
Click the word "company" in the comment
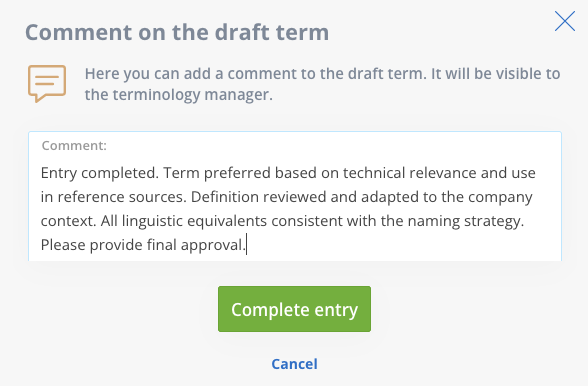pyautogui.click(x=500, y=198)
